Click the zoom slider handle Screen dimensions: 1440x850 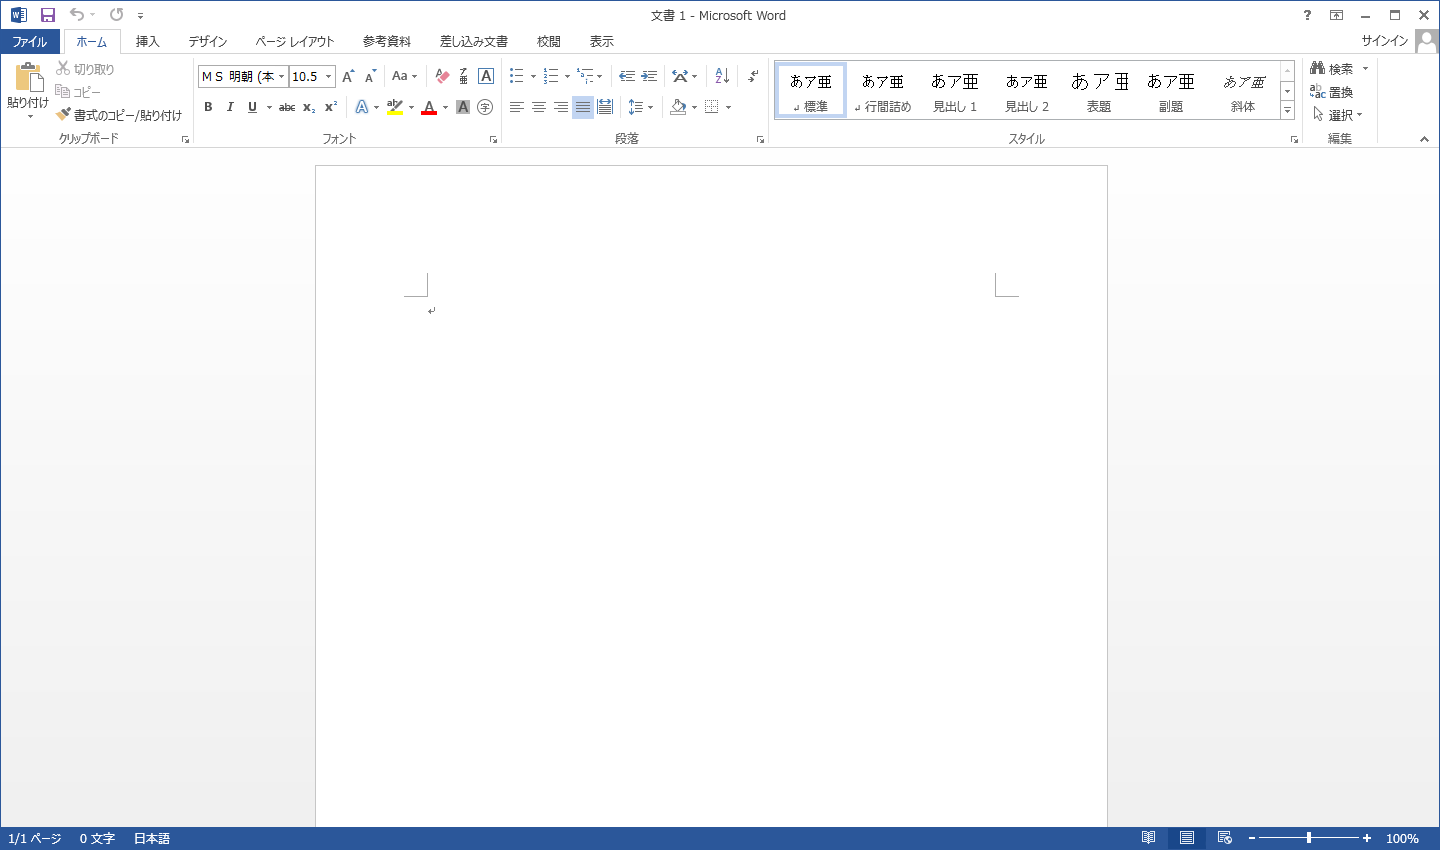(x=1309, y=838)
